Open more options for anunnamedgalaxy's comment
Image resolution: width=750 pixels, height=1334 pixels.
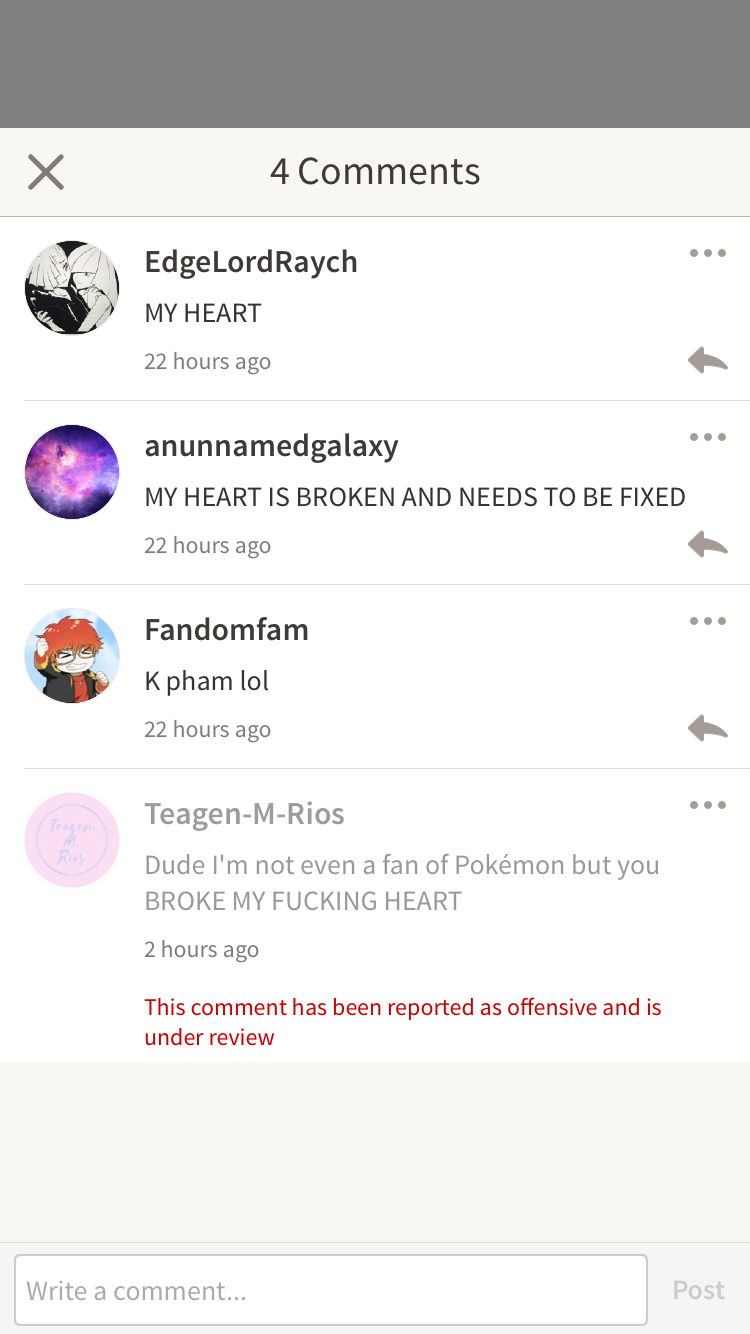708,437
